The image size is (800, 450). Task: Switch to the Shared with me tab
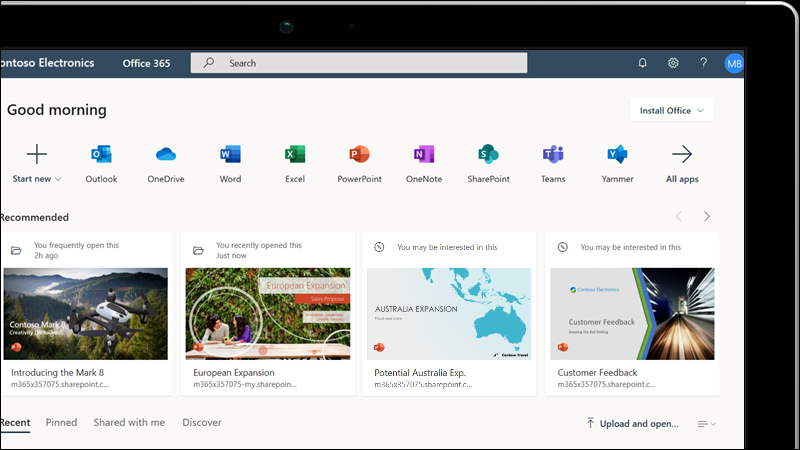pyautogui.click(x=129, y=423)
